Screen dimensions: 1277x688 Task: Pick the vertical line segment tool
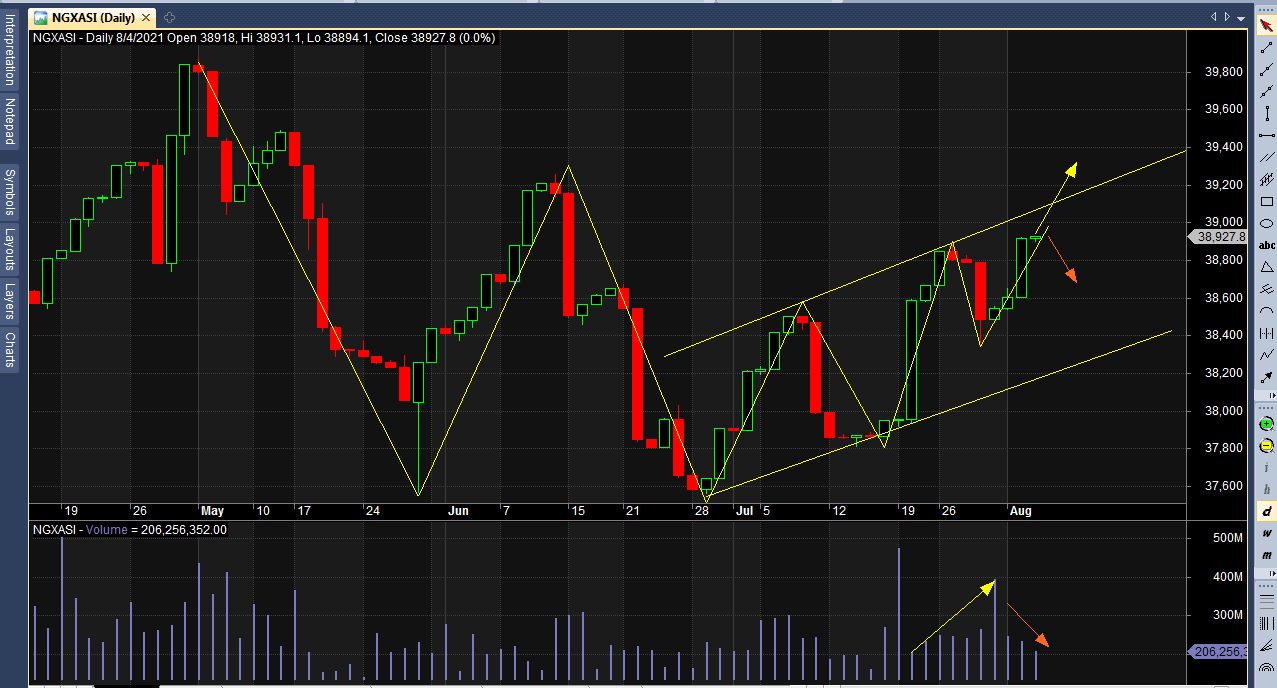(1266, 114)
